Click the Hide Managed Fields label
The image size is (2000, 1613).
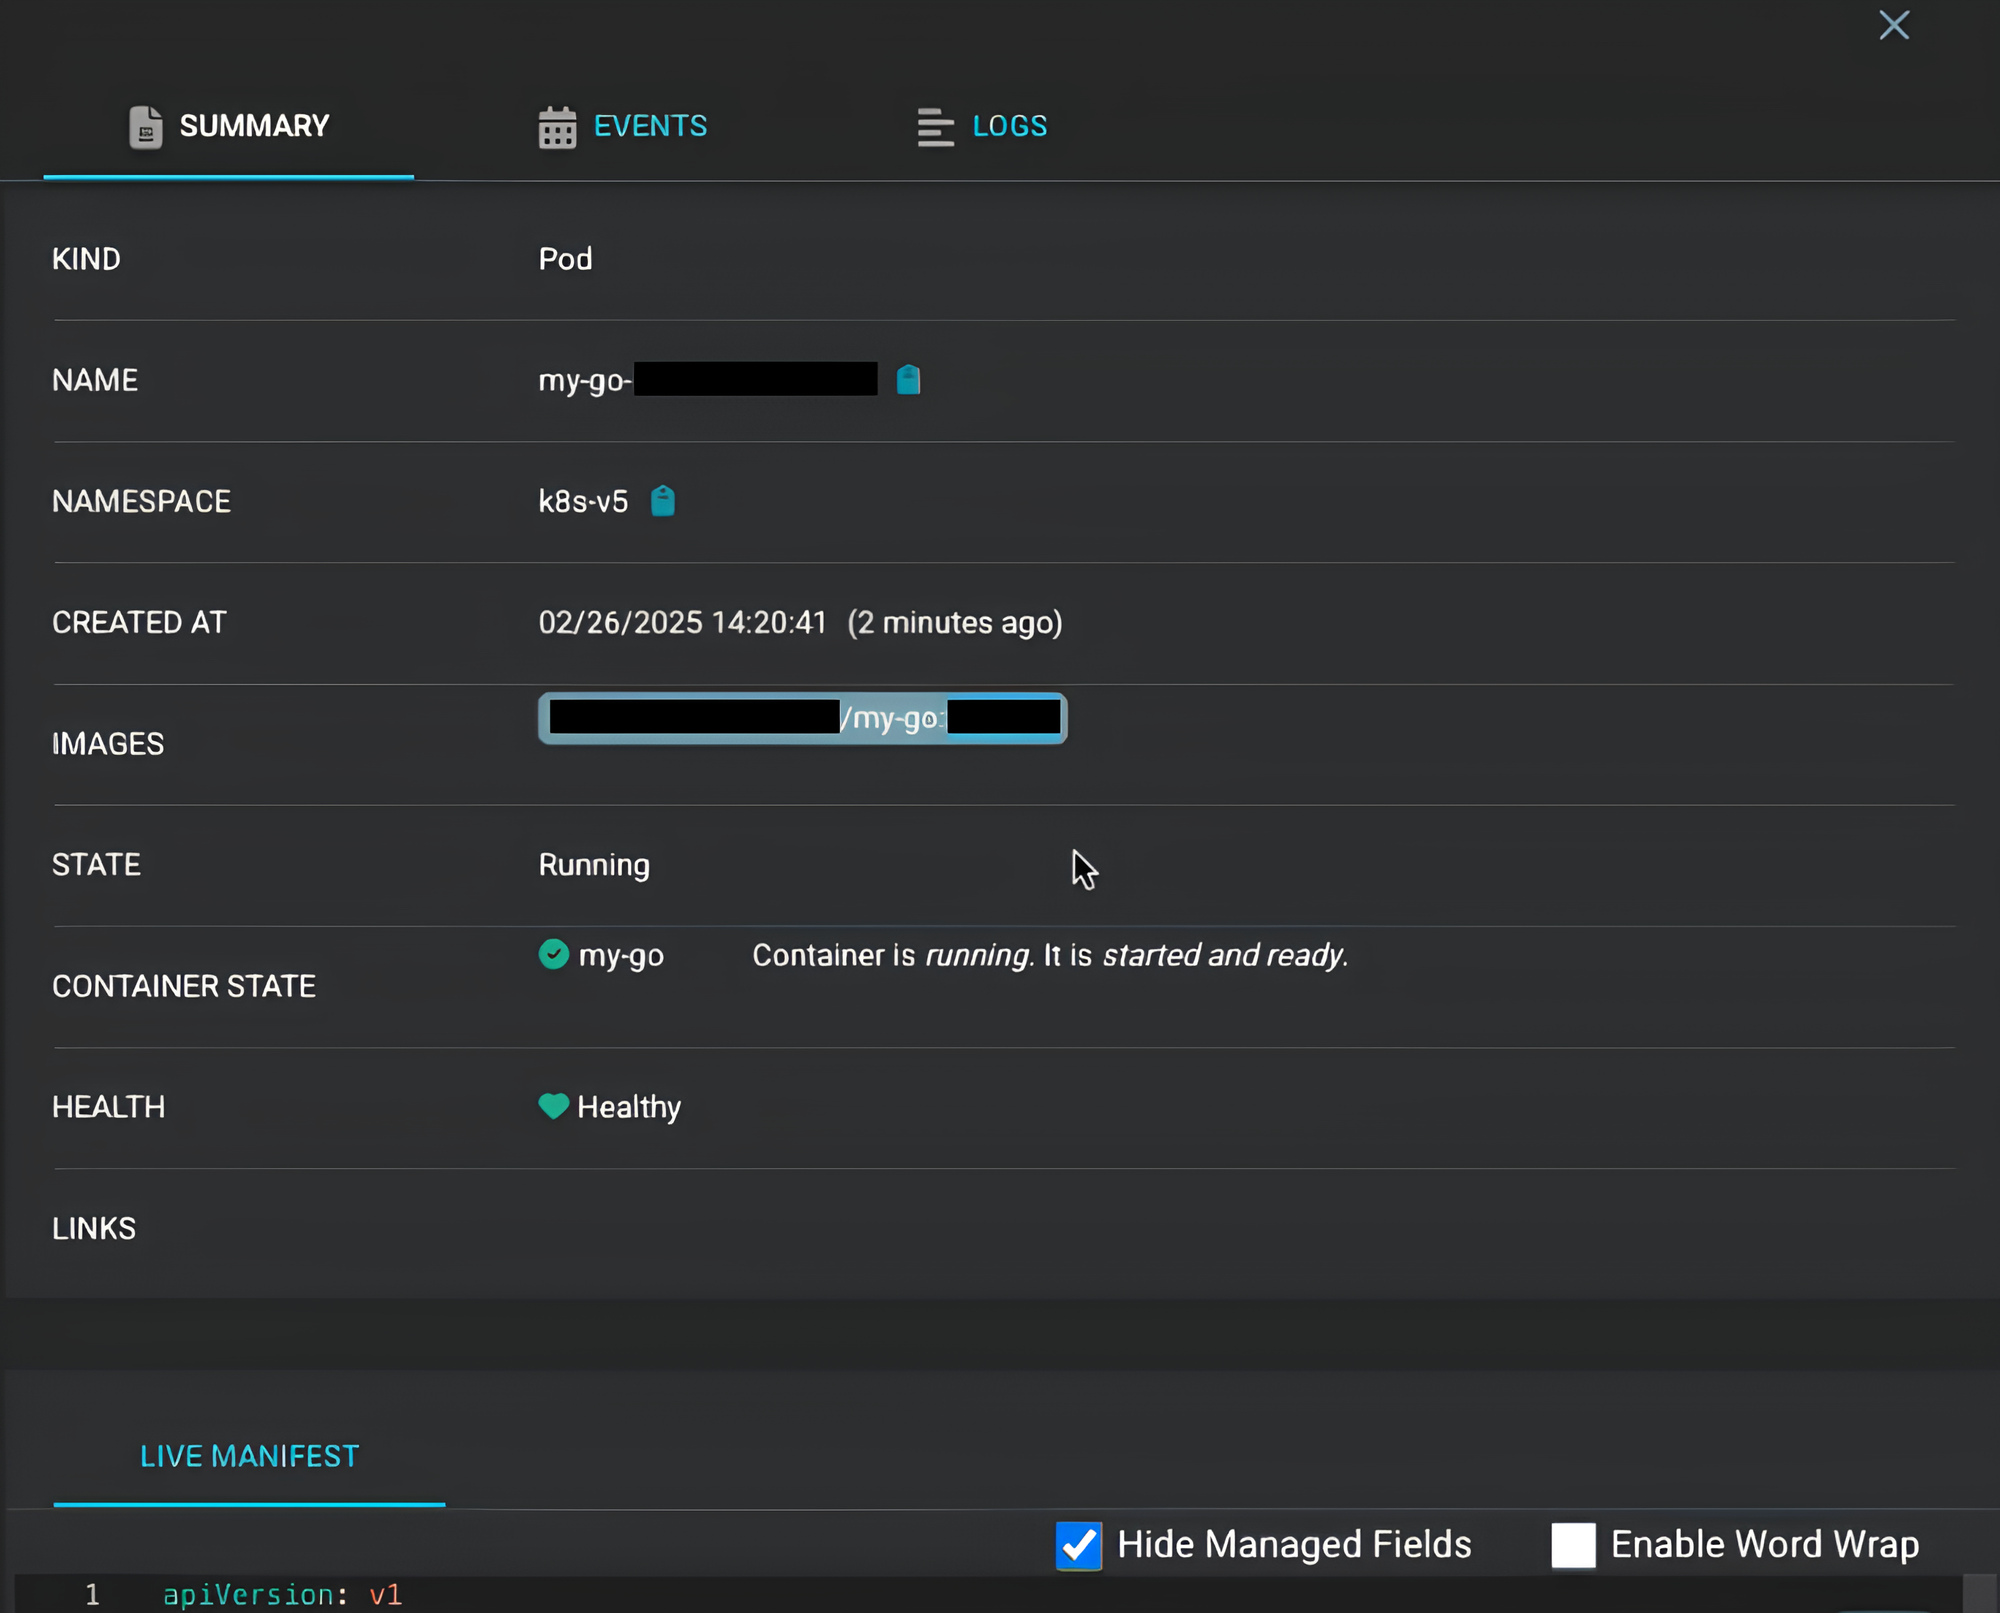point(1294,1545)
